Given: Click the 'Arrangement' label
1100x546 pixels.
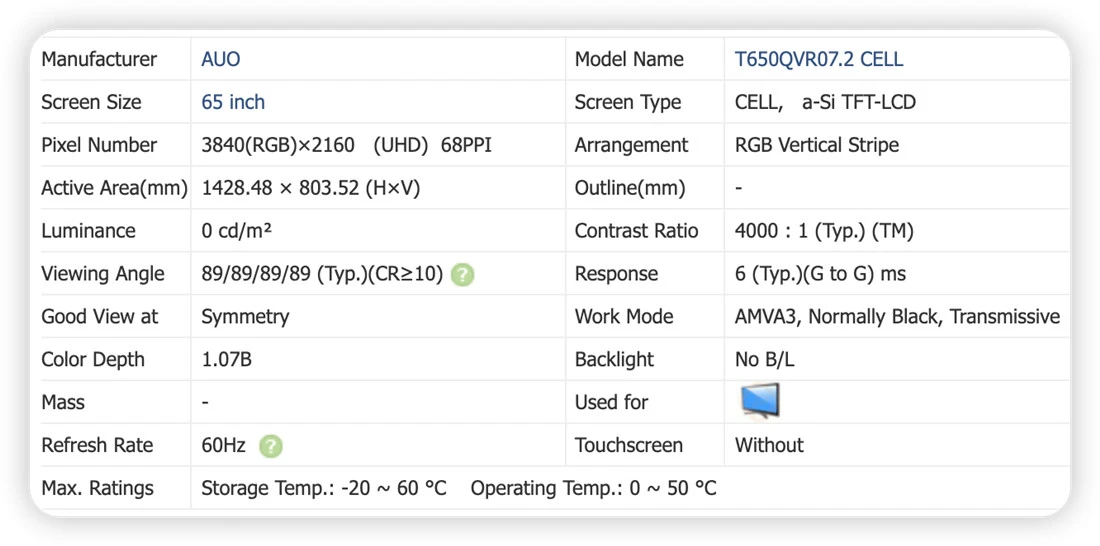Looking at the screenshot, I should coord(631,146).
